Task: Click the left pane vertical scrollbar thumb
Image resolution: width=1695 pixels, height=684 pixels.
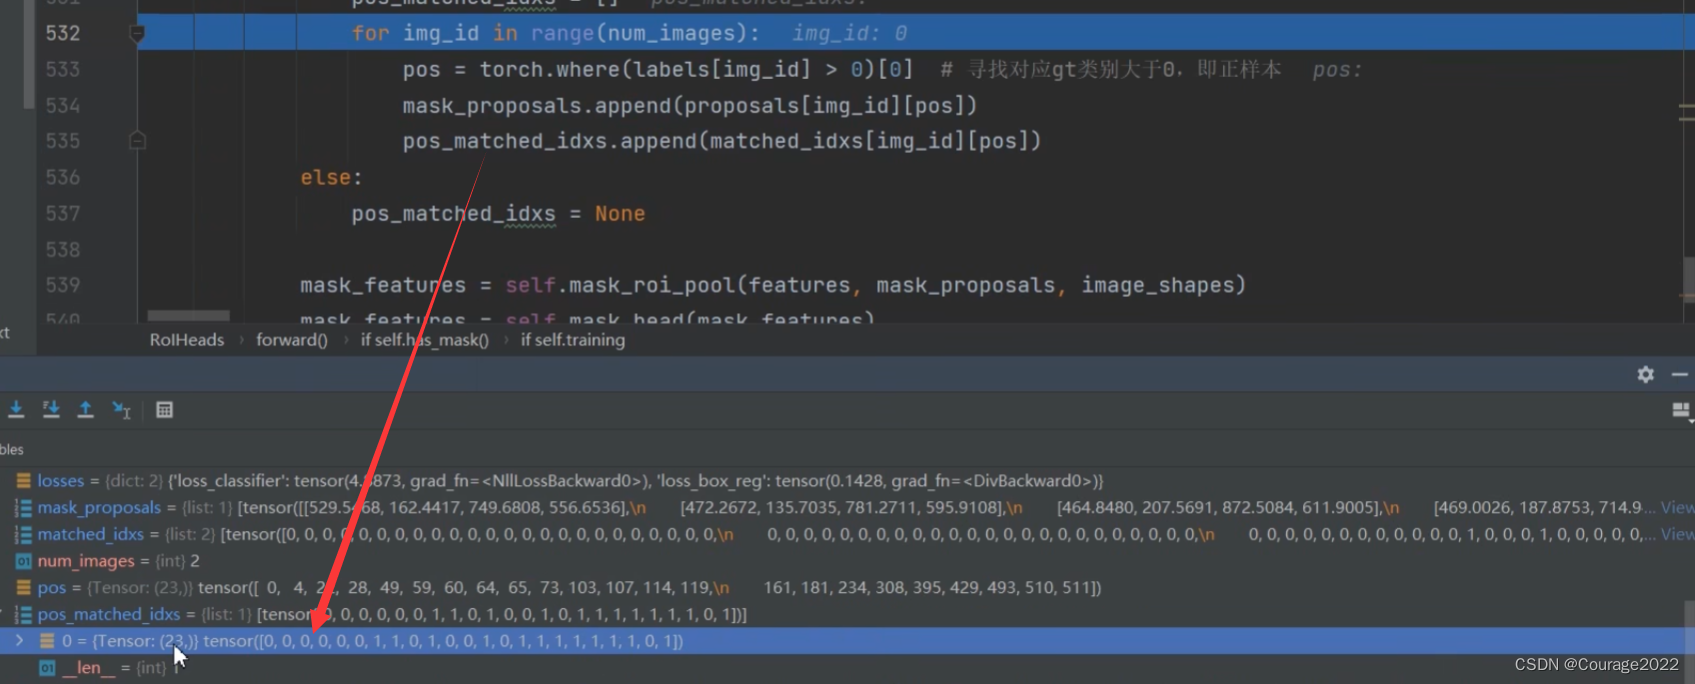Action: coord(29,55)
